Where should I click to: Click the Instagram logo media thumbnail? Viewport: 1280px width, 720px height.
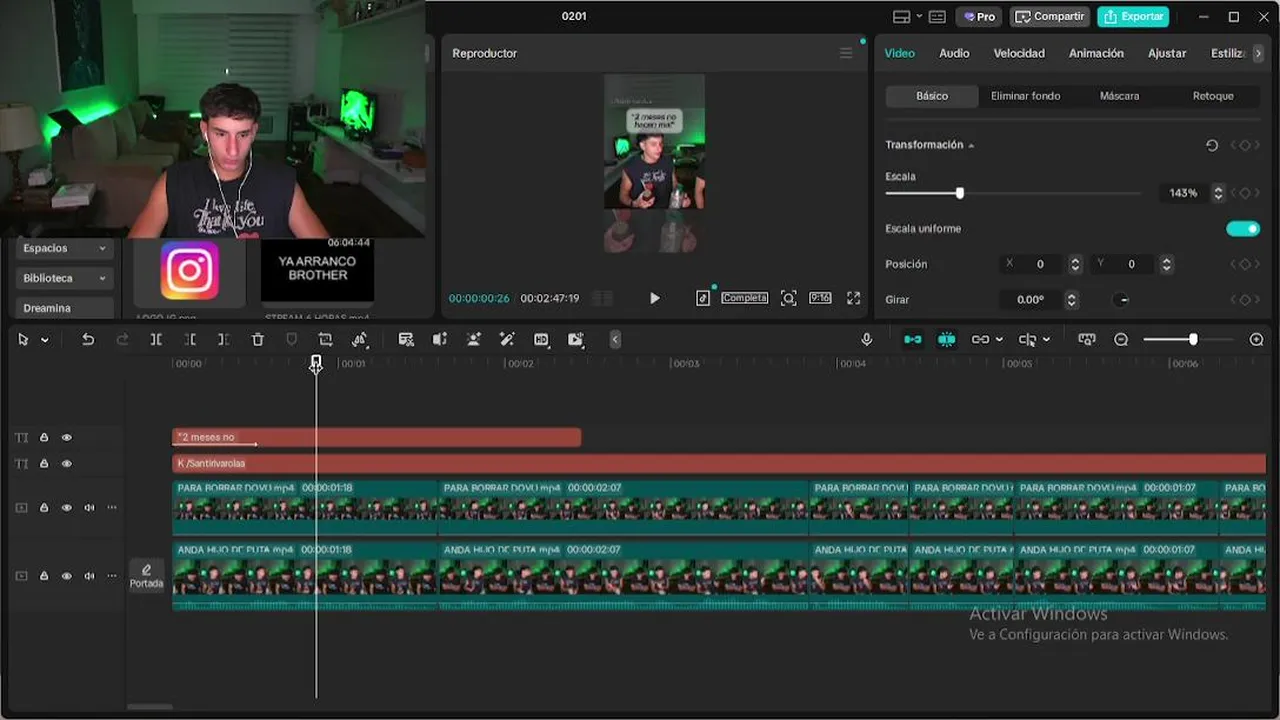pos(190,271)
